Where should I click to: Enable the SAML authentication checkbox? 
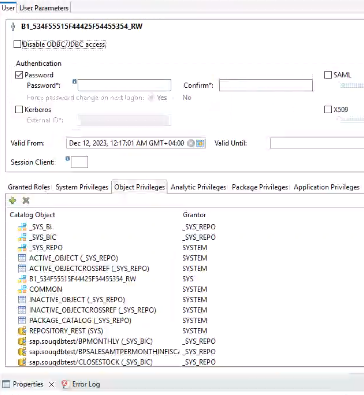point(328,75)
